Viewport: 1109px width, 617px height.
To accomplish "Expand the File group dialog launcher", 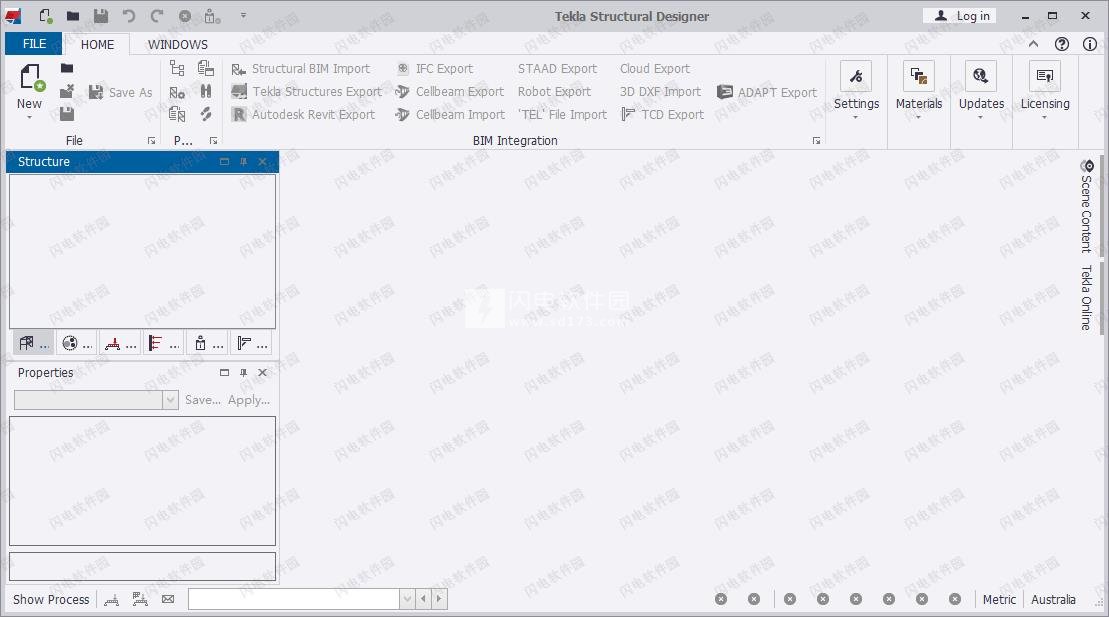I will pos(151,141).
